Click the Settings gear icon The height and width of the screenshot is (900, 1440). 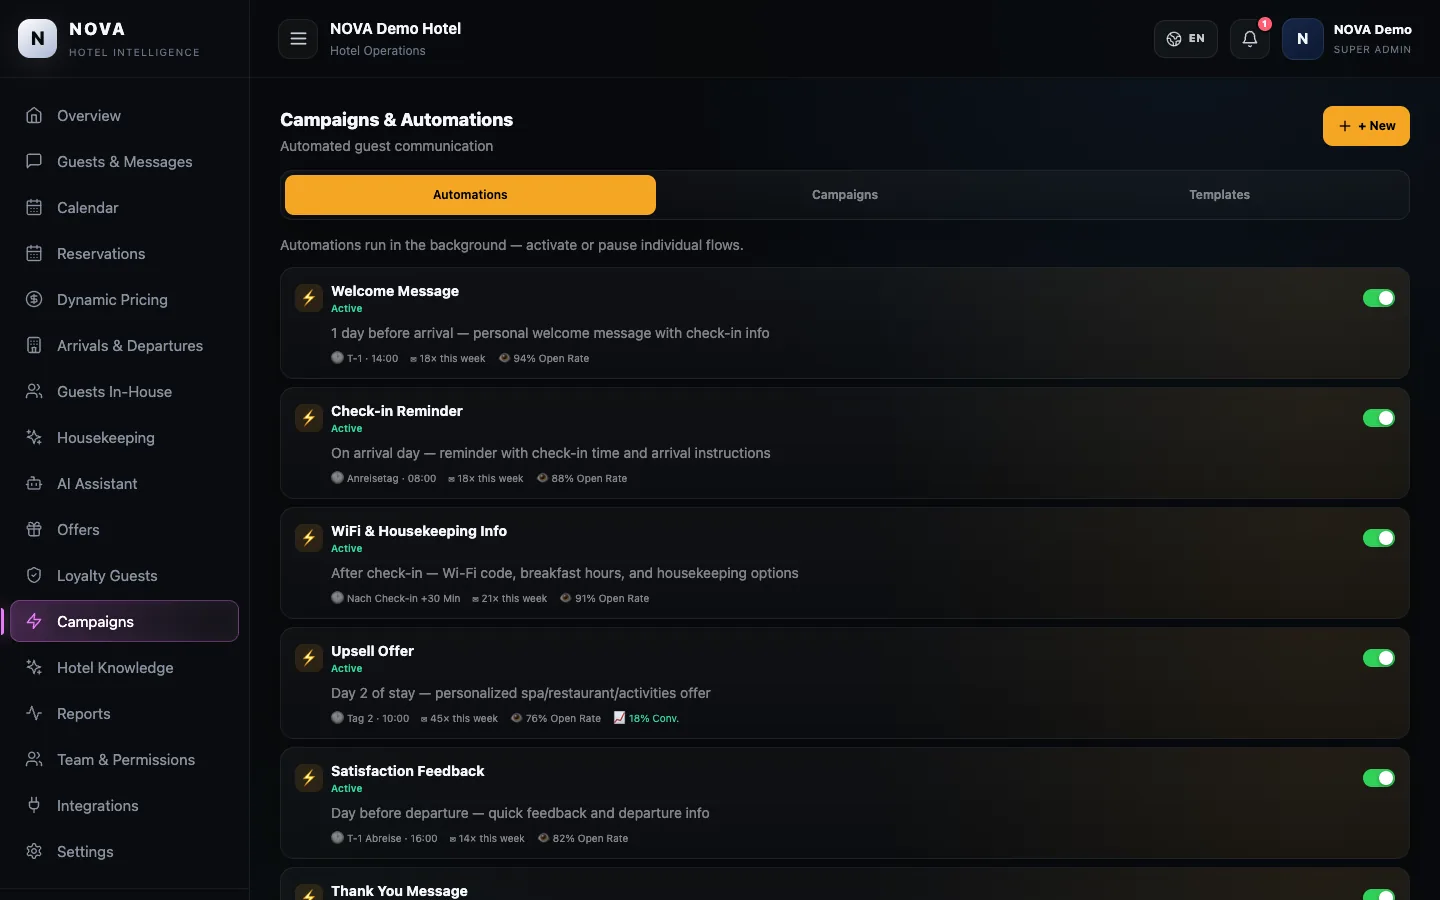pyautogui.click(x=34, y=851)
